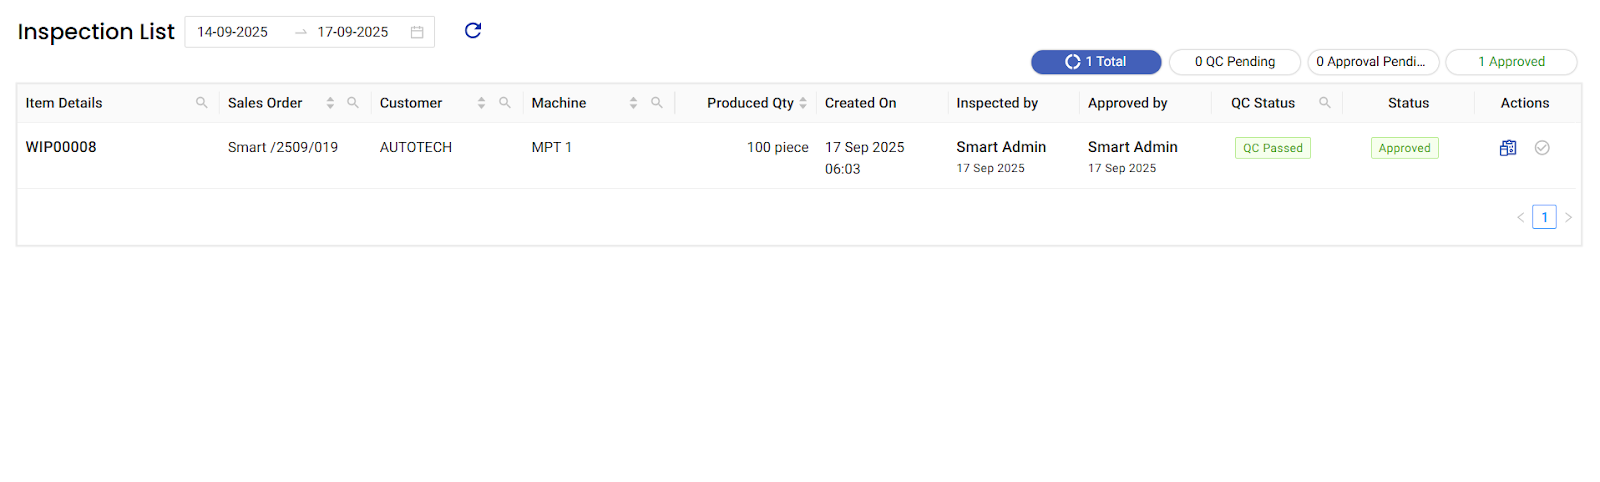Select the 0 QC Pending filter
The width and height of the screenshot is (1600, 482).
point(1235,62)
